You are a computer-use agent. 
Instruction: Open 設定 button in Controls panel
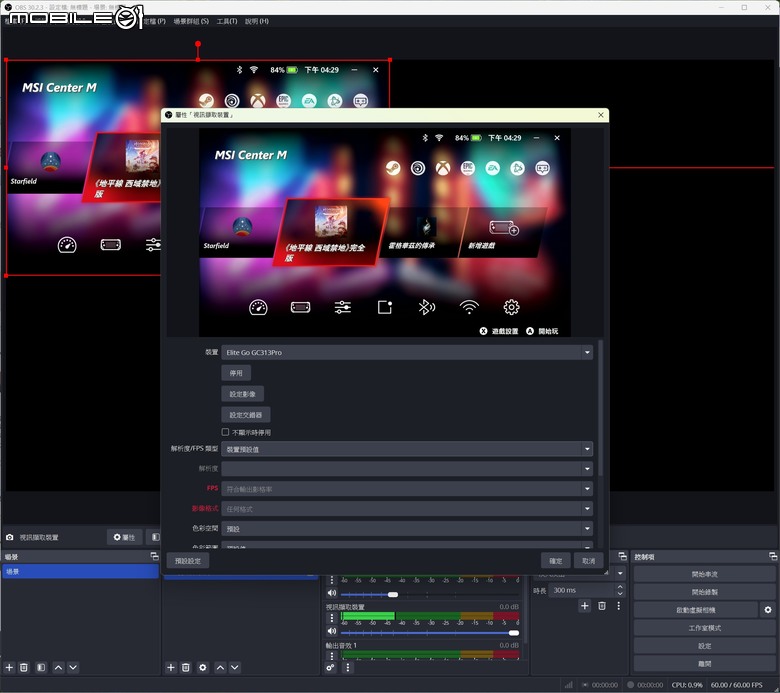click(x=704, y=646)
